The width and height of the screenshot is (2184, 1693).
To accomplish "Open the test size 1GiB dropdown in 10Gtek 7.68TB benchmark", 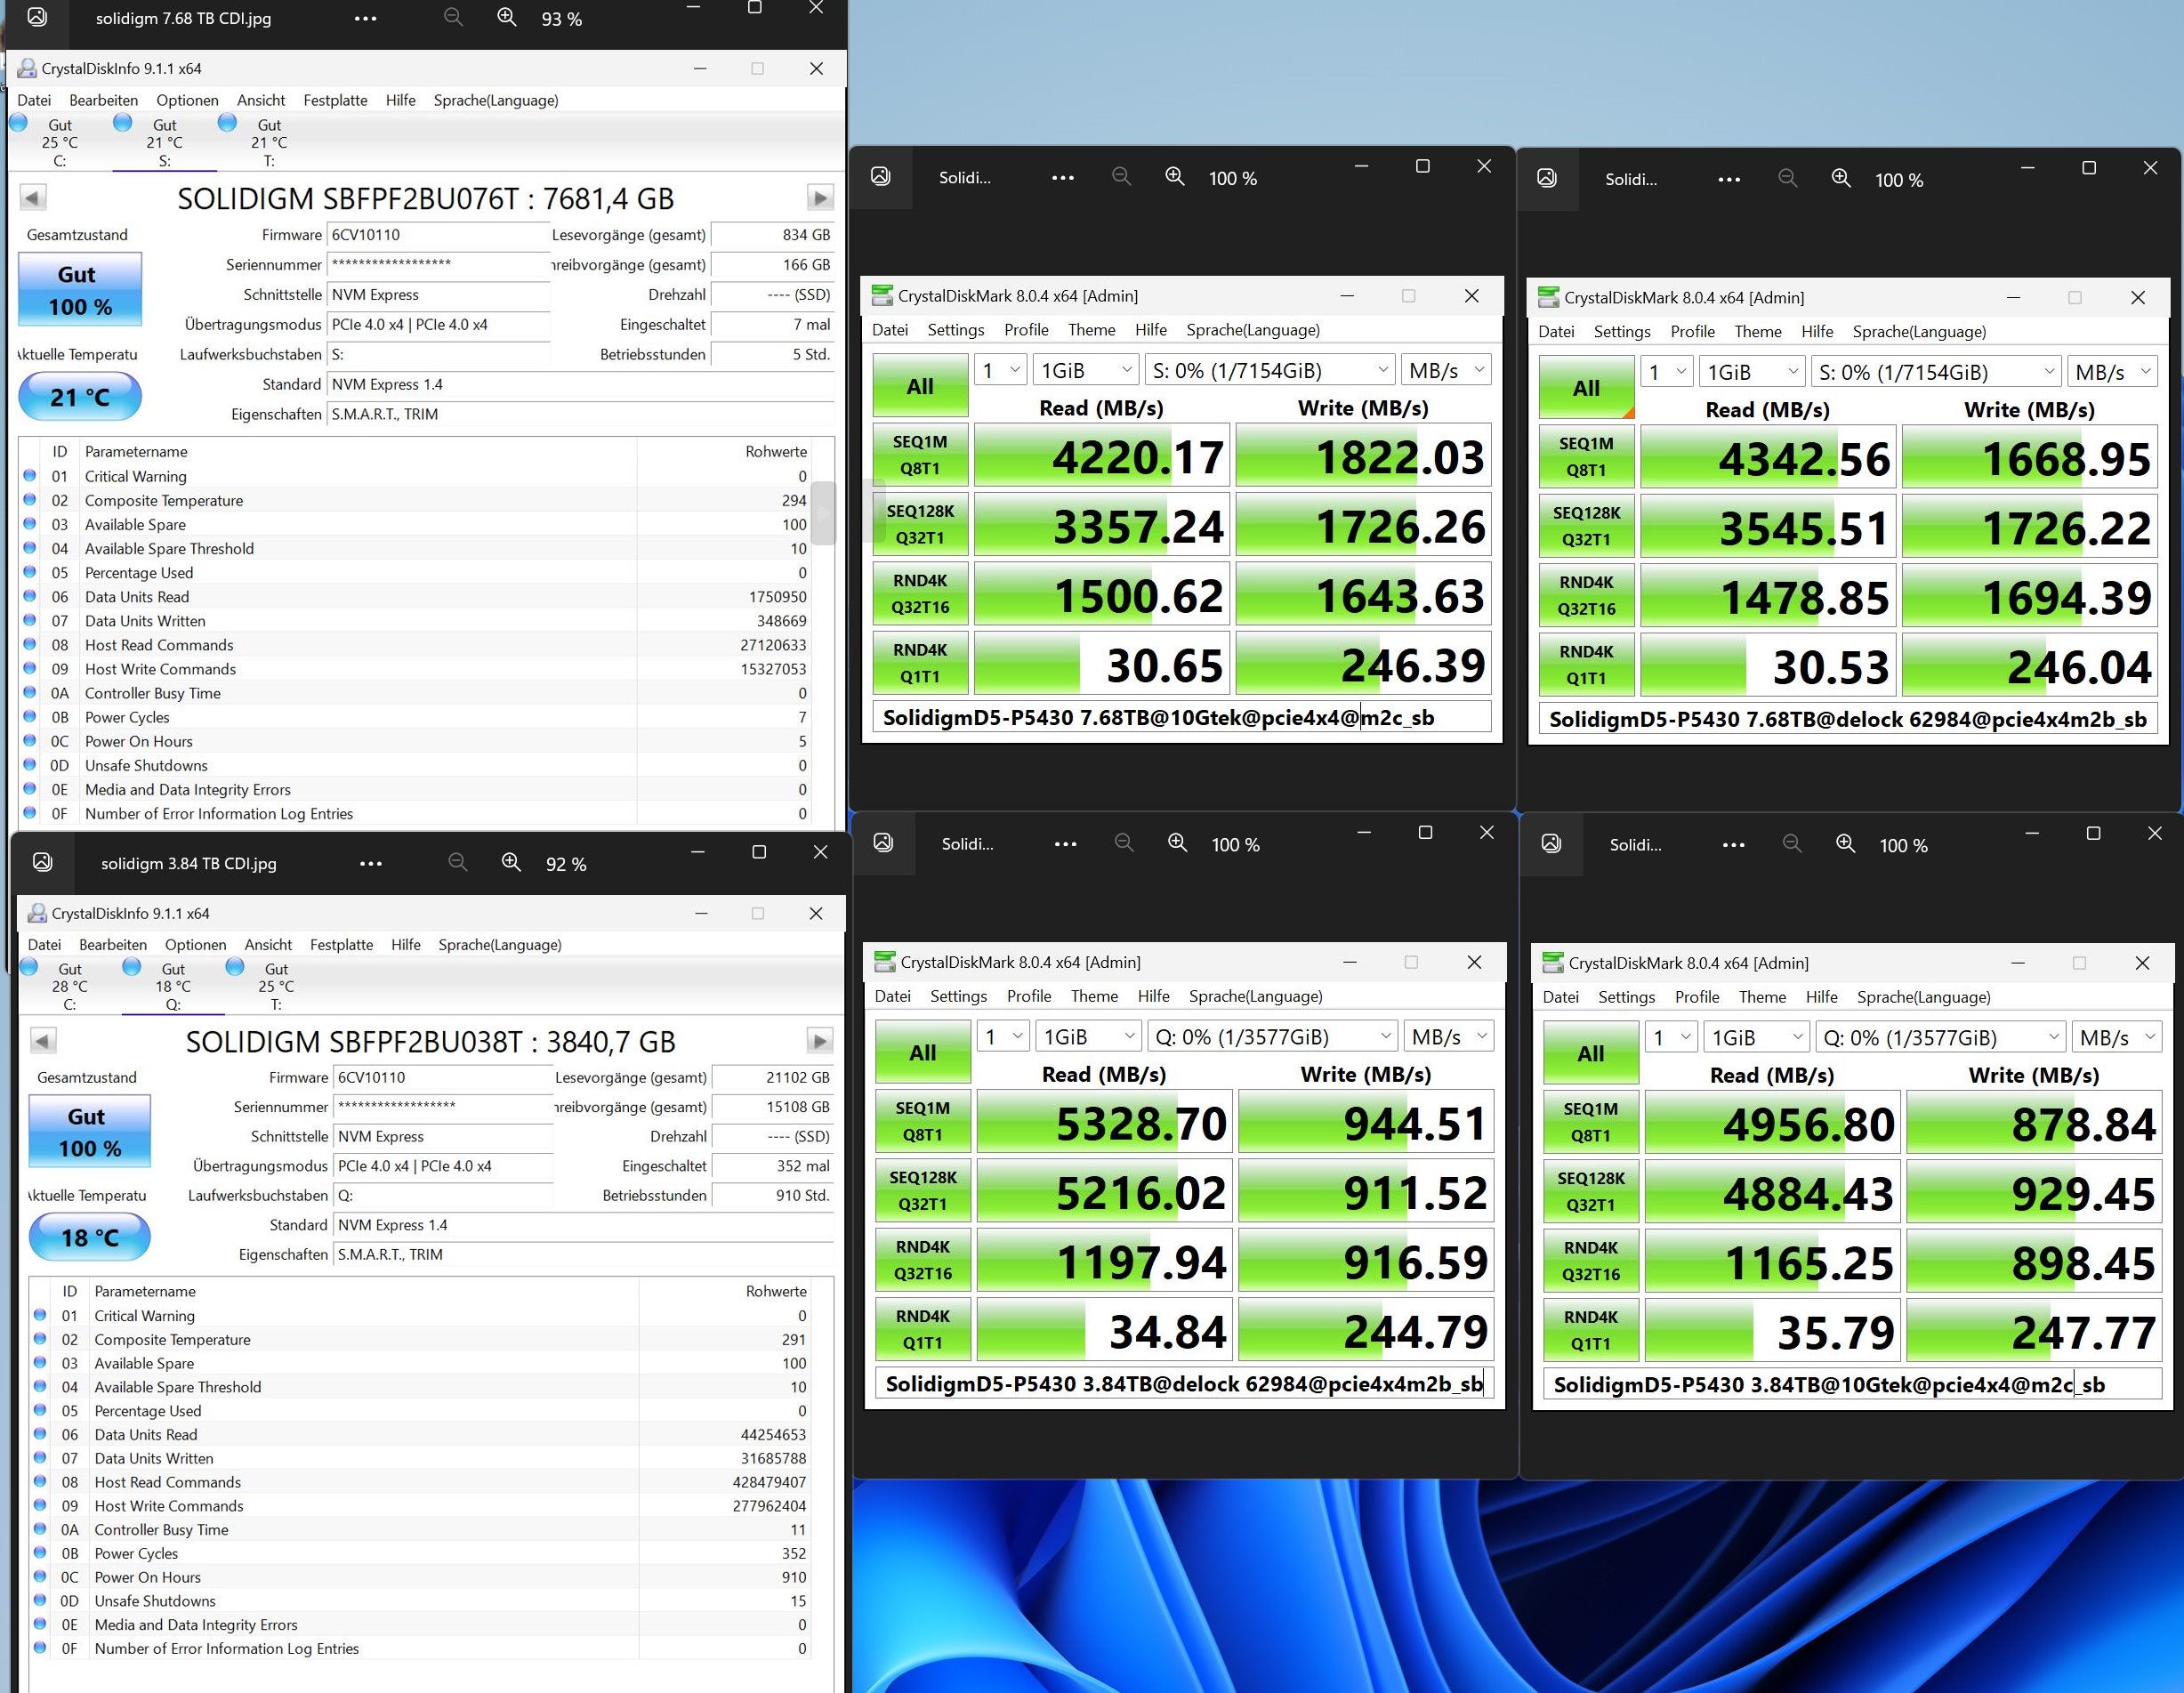I will 1086,371.
